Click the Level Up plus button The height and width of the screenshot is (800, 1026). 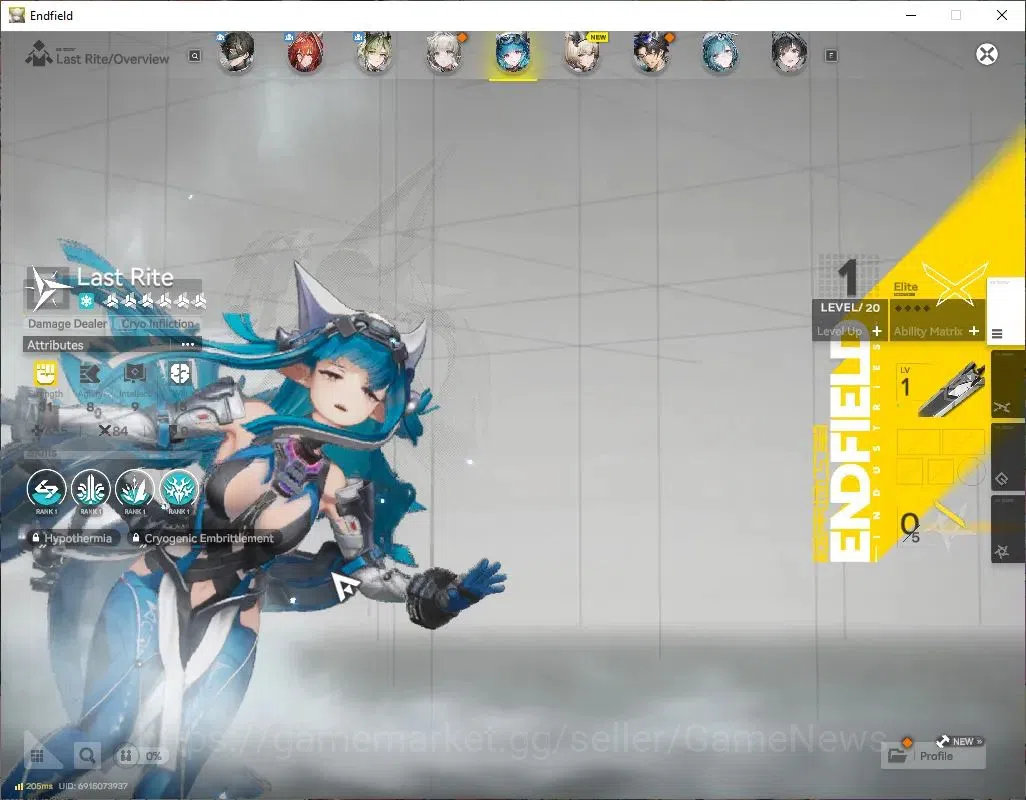877,332
